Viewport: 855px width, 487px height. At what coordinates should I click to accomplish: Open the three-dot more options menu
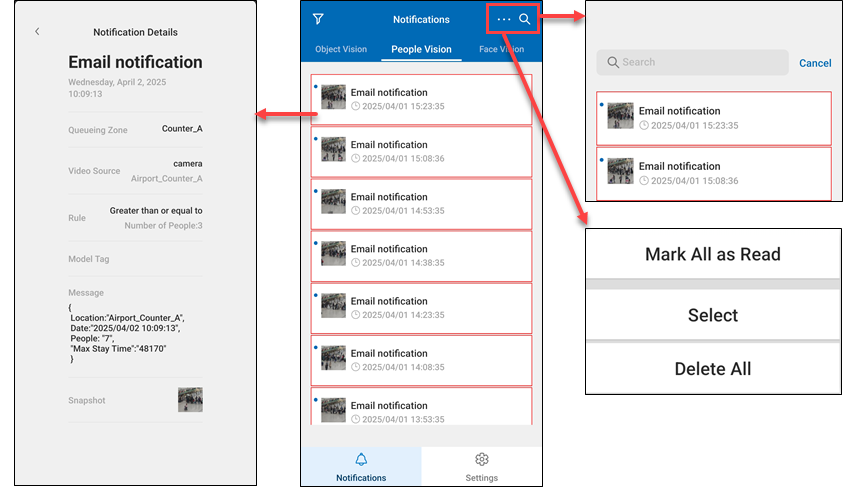pos(503,19)
